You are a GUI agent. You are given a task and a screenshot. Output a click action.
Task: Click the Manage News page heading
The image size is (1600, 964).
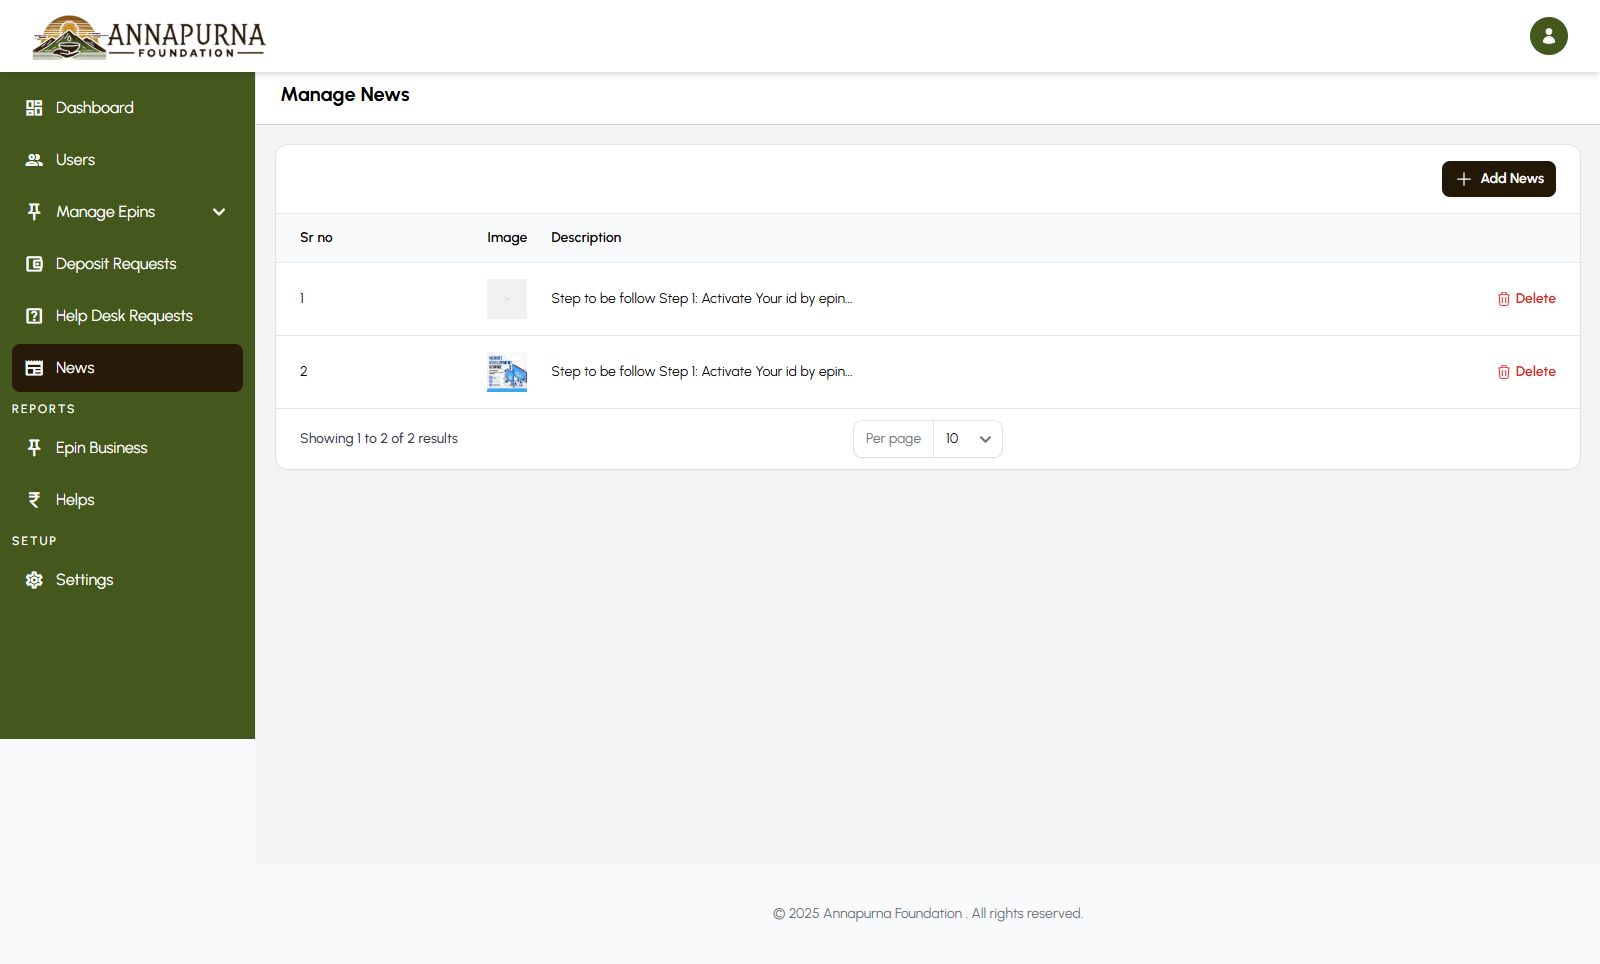tap(345, 95)
